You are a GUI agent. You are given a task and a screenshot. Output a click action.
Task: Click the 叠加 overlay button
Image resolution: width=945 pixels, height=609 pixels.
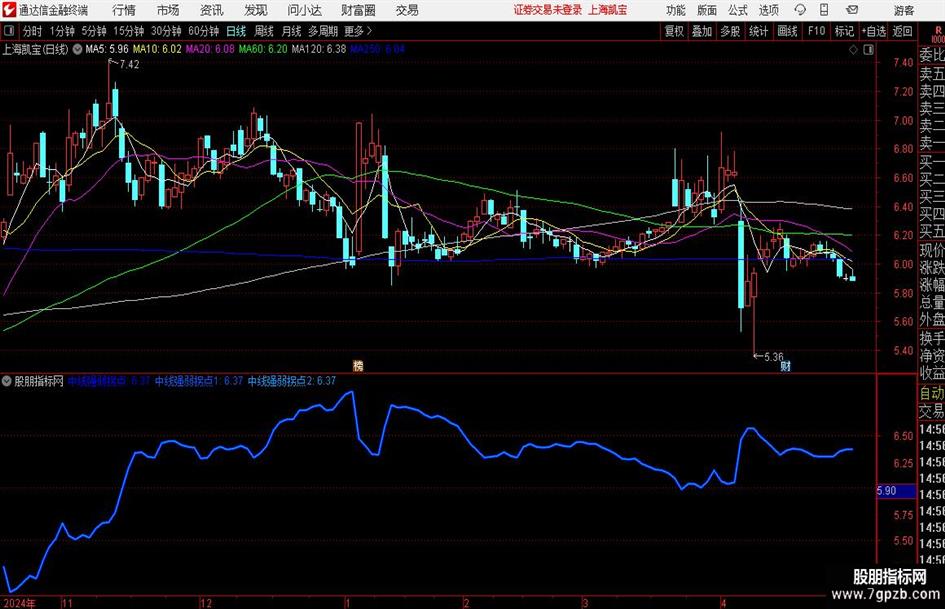coord(702,31)
